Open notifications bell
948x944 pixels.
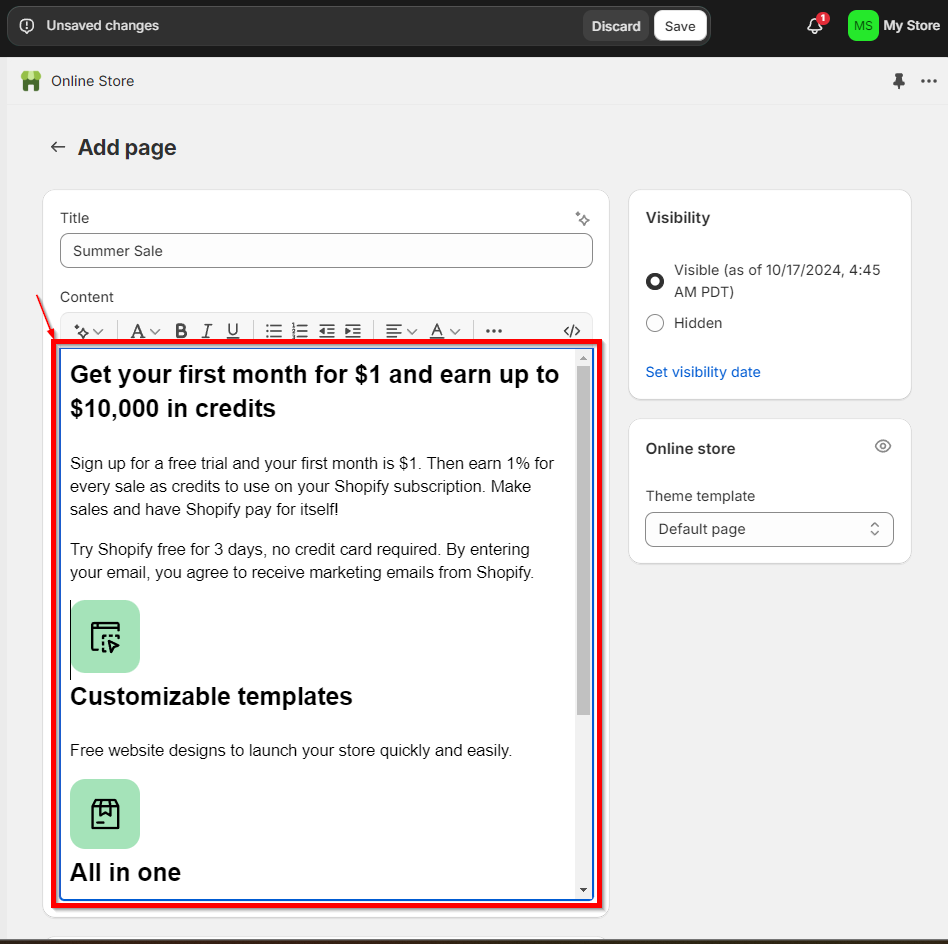pyautogui.click(x=815, y=26)
